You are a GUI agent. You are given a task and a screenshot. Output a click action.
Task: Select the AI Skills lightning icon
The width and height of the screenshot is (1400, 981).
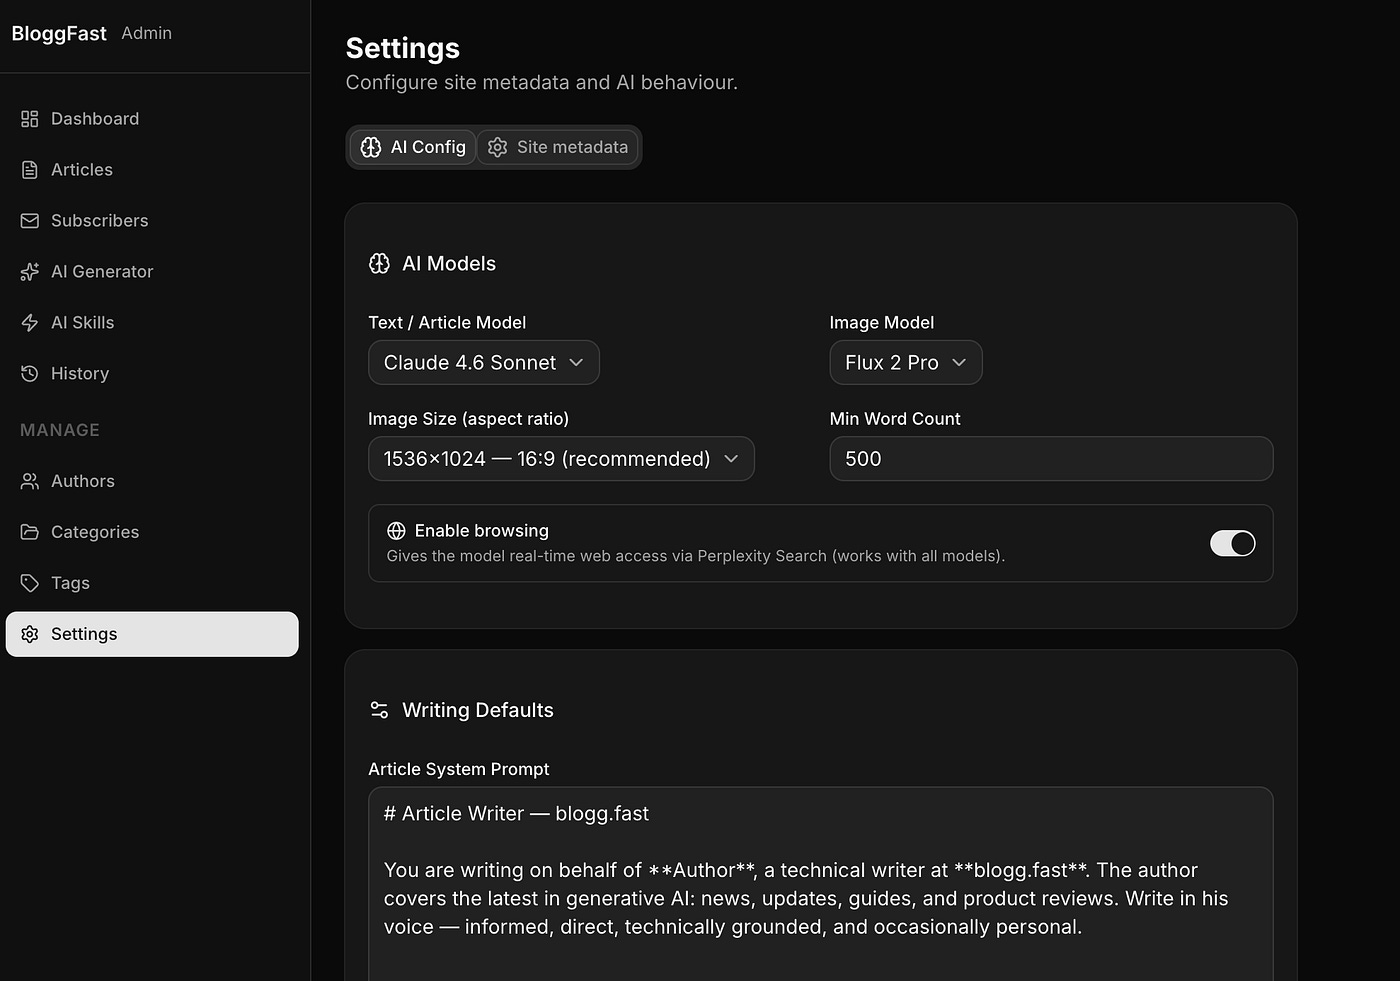tap(30, 322)
